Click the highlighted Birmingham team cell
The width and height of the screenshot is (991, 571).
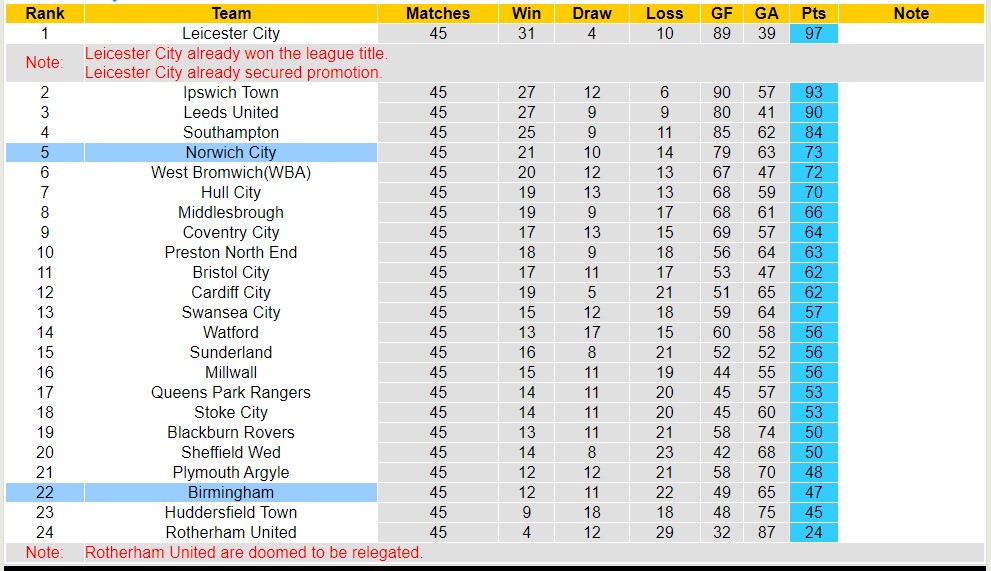tap(231, 492)
